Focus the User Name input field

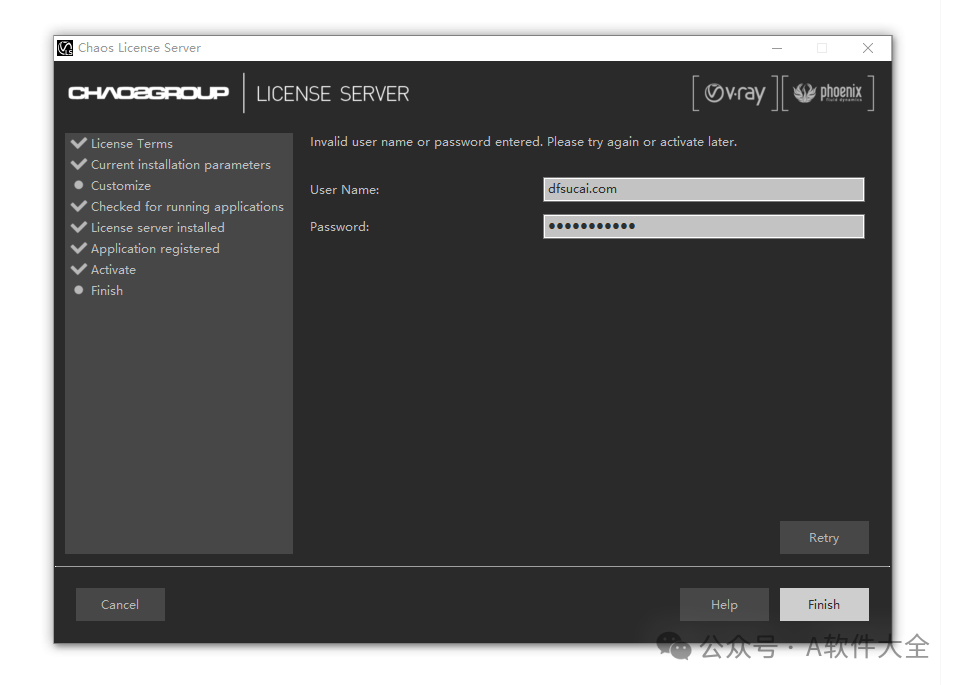tap(703, 189)
